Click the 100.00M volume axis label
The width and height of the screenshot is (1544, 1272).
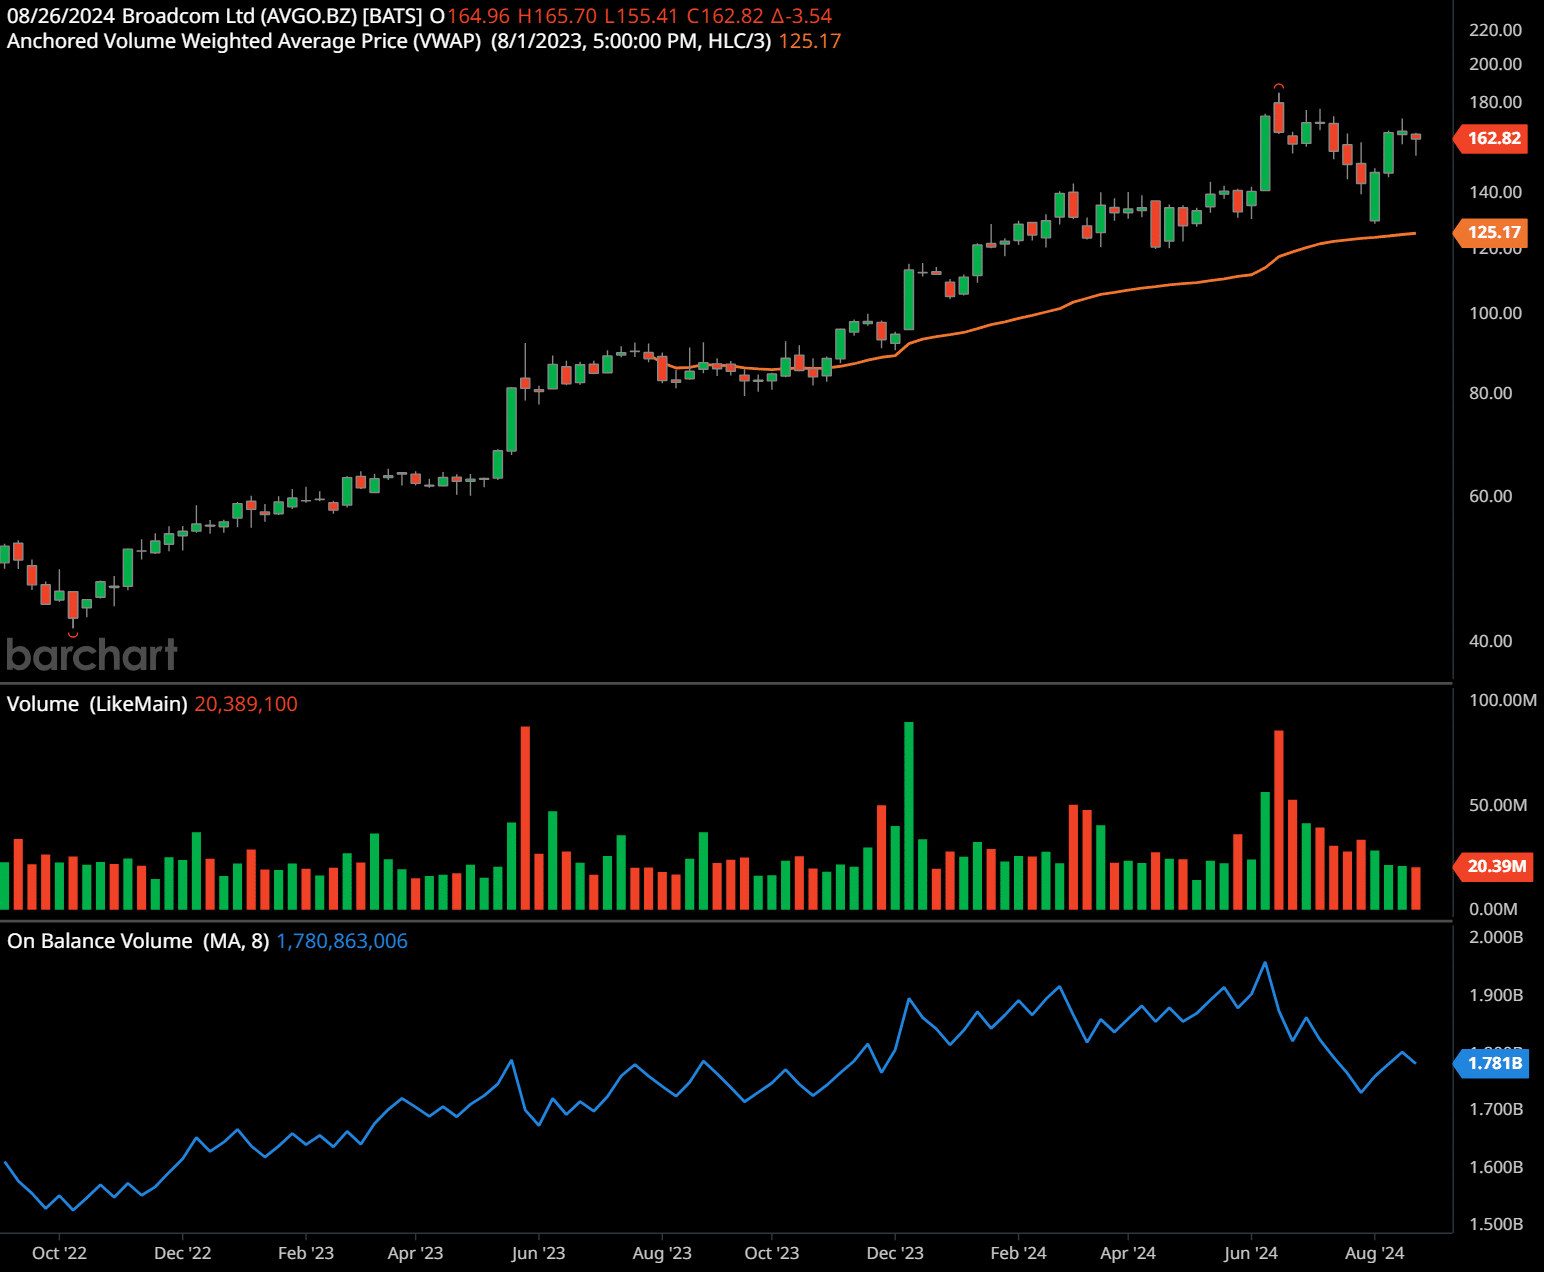click(1503, 700)
